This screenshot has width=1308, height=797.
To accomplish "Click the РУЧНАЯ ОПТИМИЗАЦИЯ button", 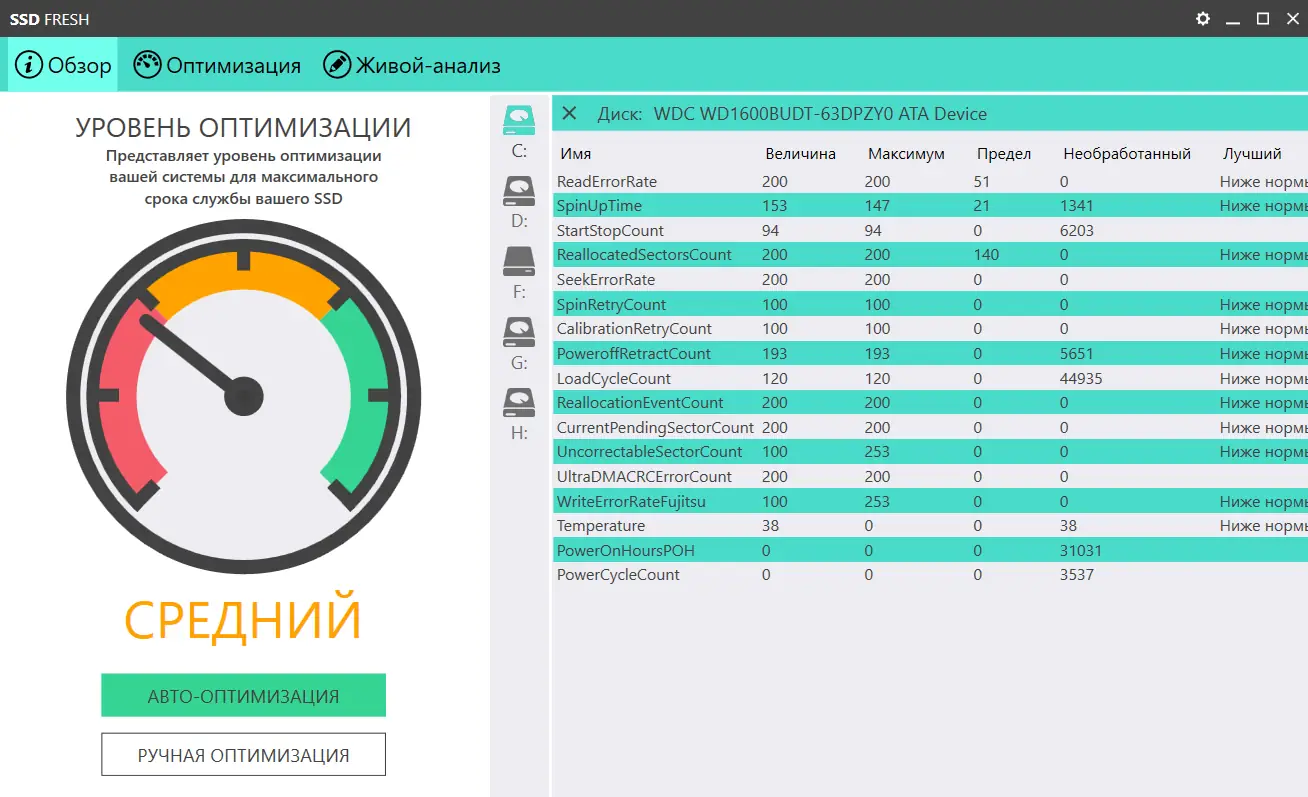I will [243, 755].
